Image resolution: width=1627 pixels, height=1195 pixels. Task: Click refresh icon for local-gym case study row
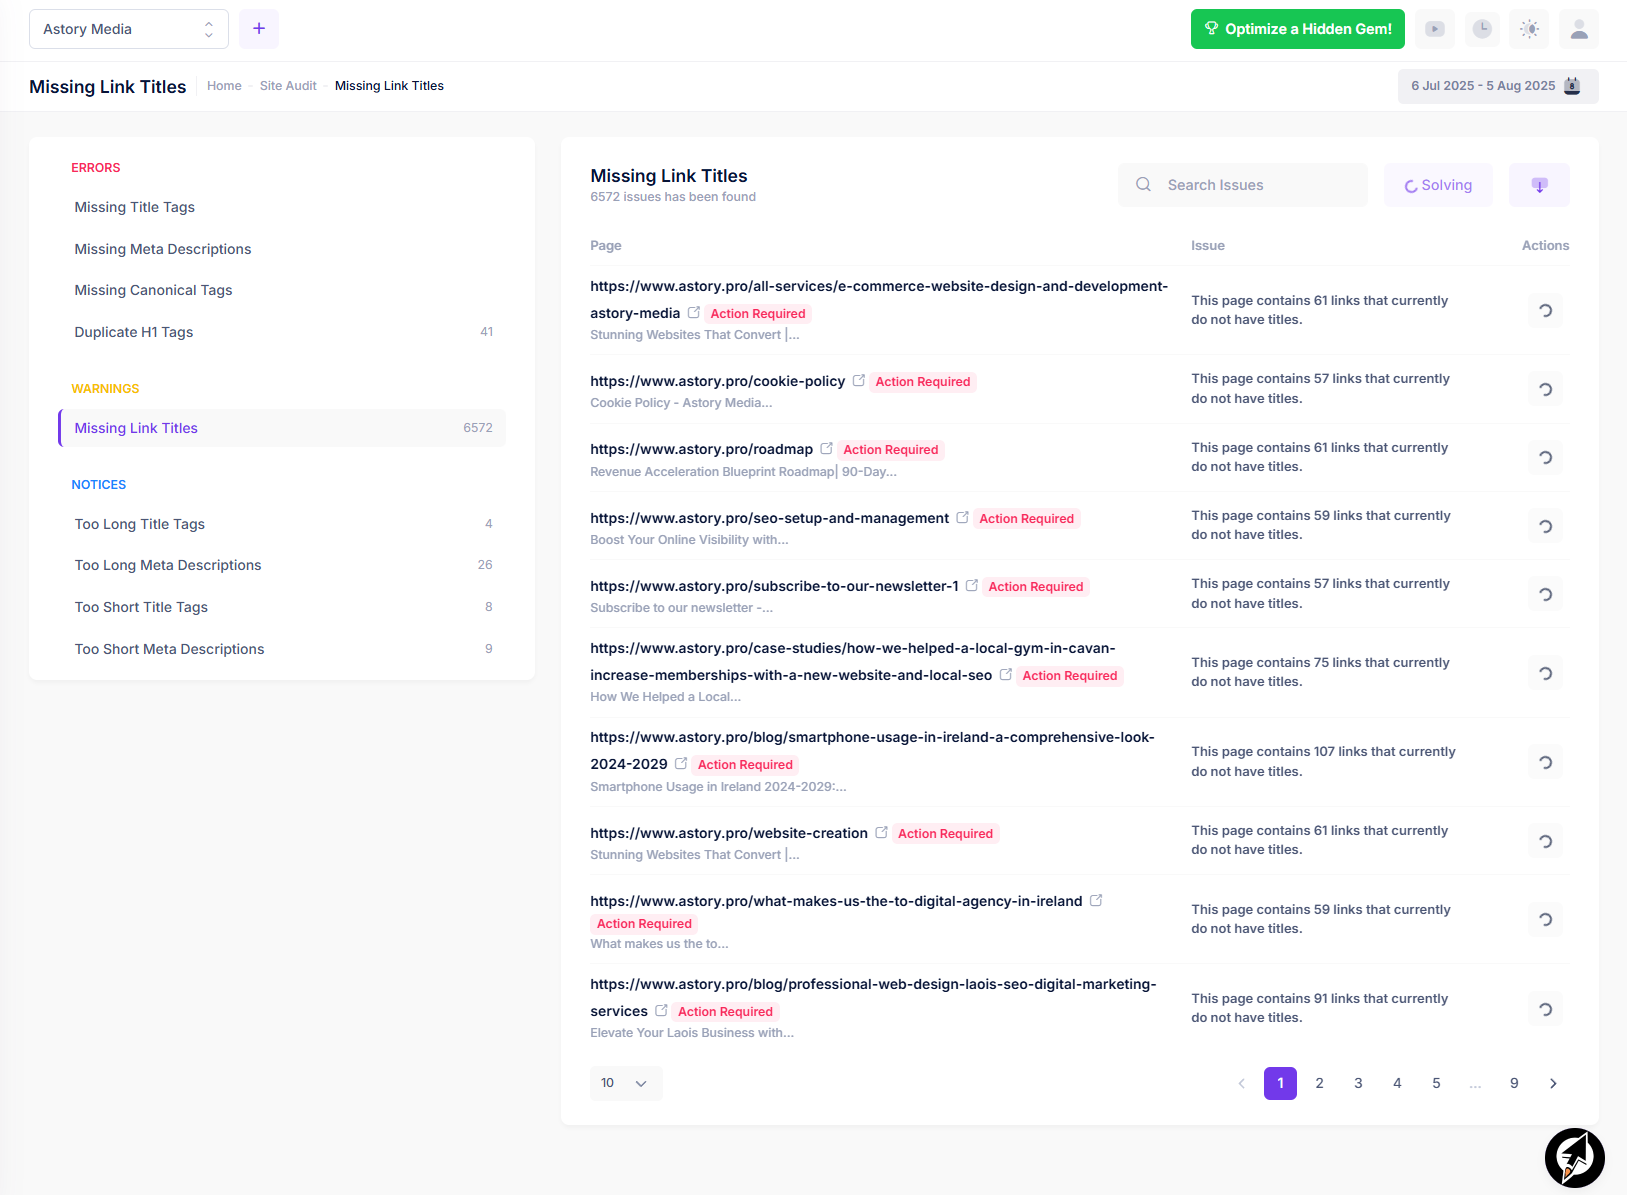(1545, 673)
